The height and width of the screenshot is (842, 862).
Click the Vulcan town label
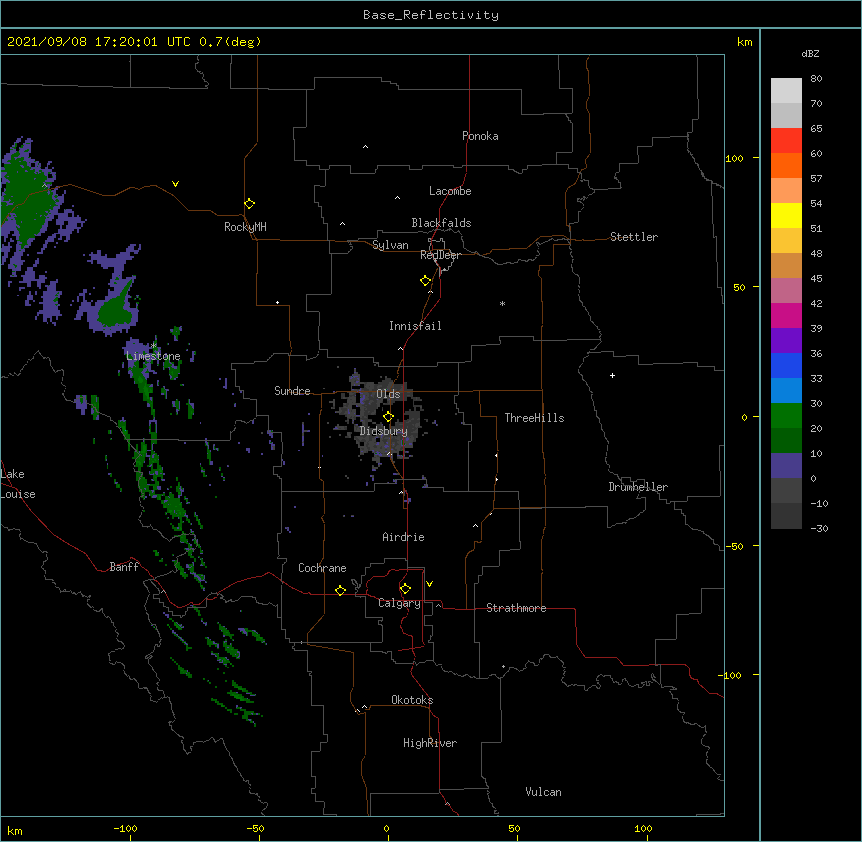click(543, 792)
